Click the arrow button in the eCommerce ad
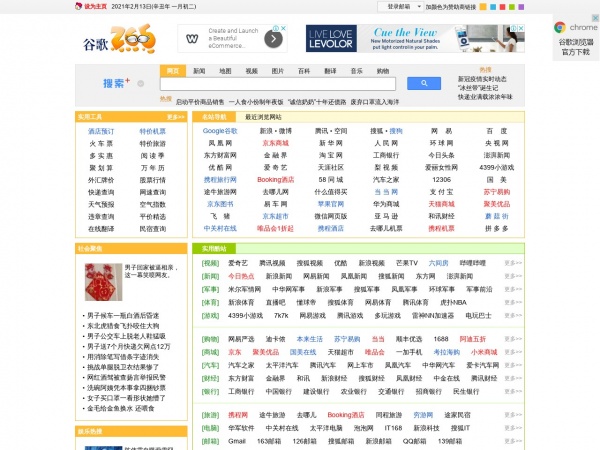Image resolution: width=600 pixels, height=450 pixels. (x=273, y=39)
